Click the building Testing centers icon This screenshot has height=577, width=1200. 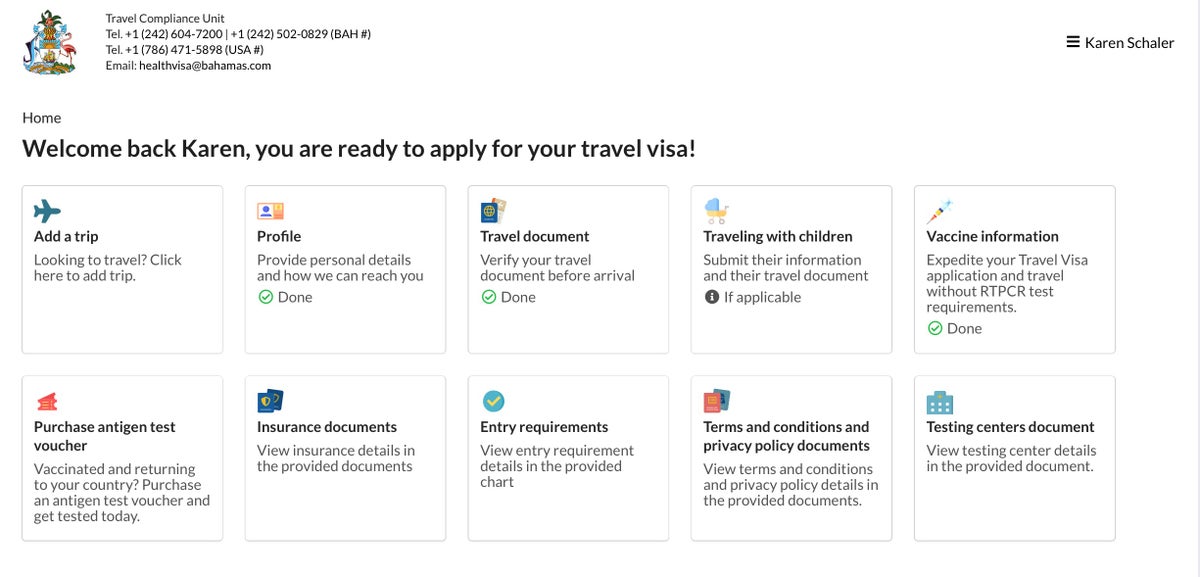[939, 402]
